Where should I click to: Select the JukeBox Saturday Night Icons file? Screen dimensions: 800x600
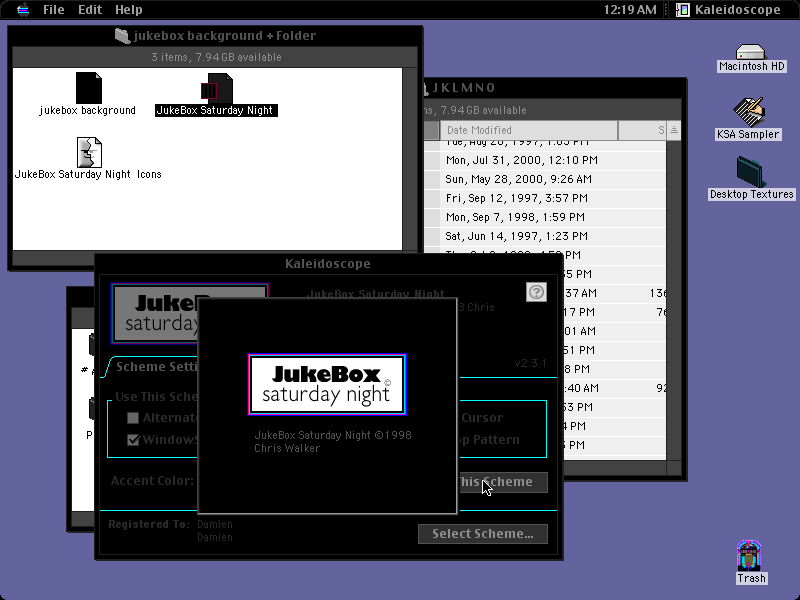click(89, 153)
